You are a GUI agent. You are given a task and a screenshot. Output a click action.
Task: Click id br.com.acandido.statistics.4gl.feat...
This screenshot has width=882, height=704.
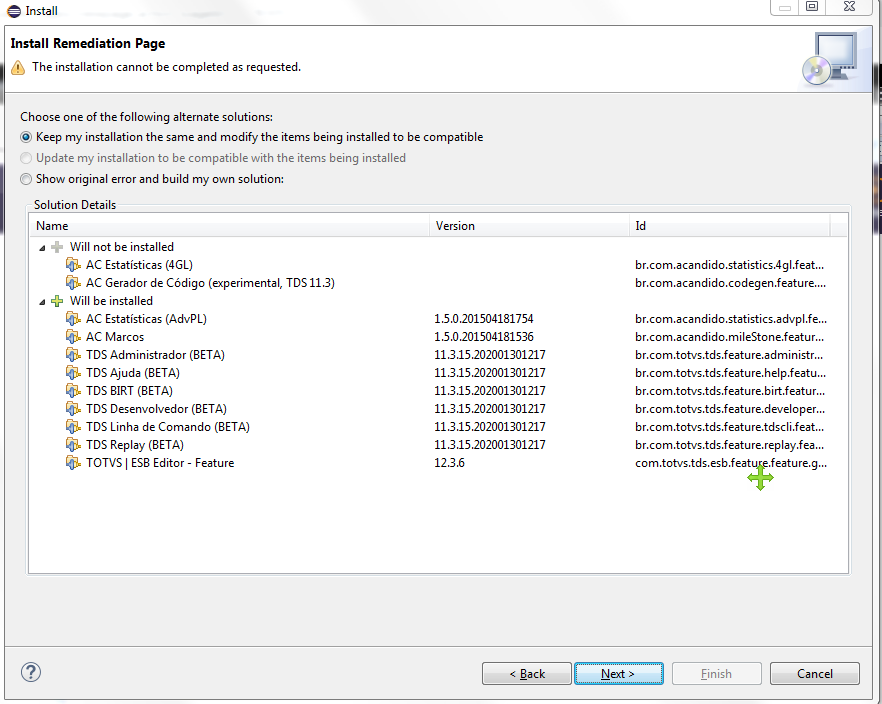pos(730,265)
